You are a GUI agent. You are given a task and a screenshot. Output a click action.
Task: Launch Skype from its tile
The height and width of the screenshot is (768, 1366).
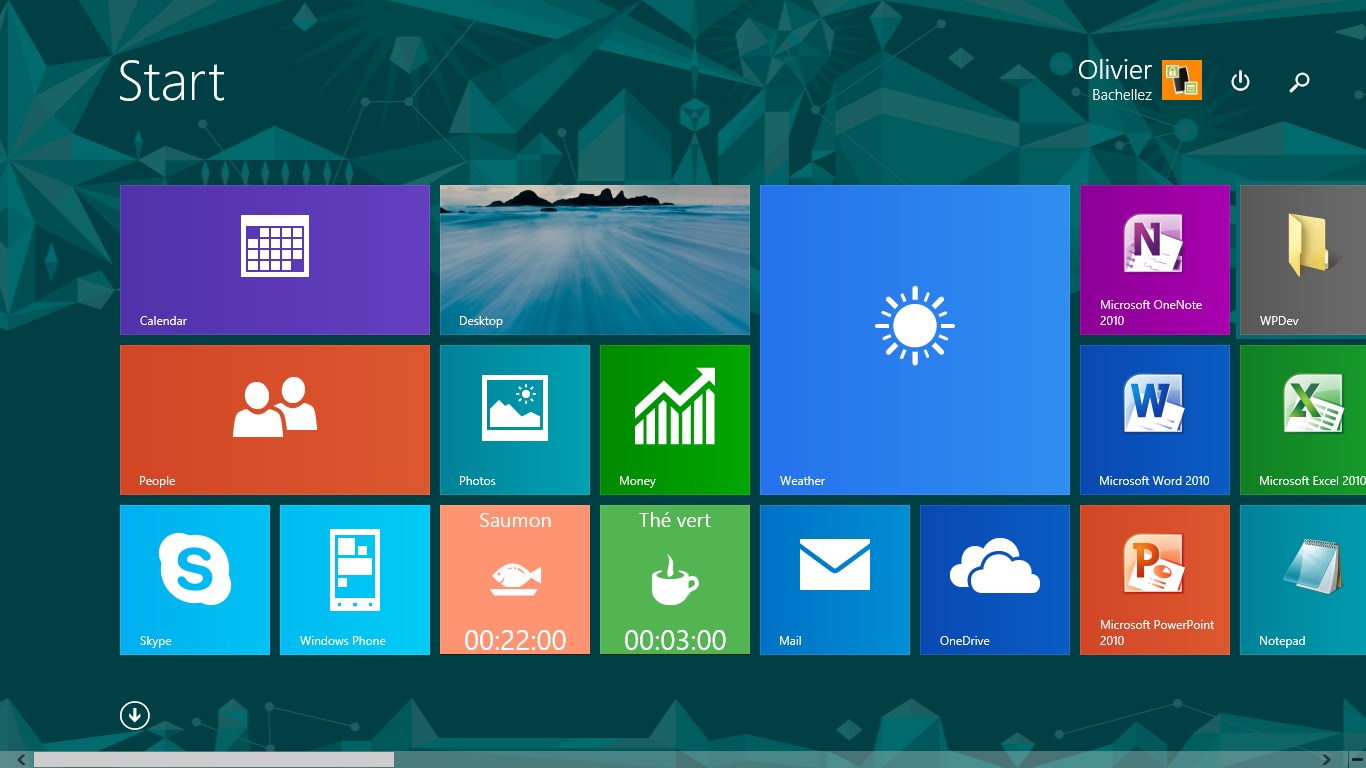(x=195, y=580)
